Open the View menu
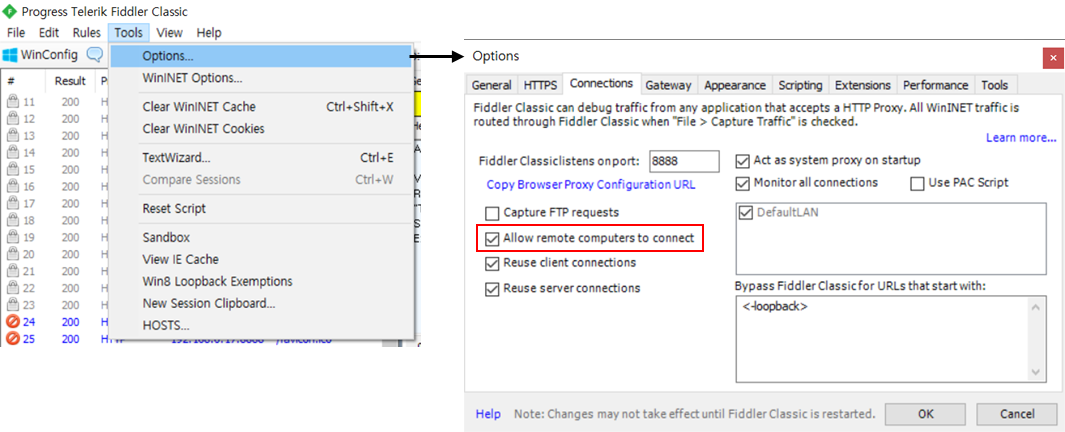This screenshot has width=1065, height=432. 169,33
